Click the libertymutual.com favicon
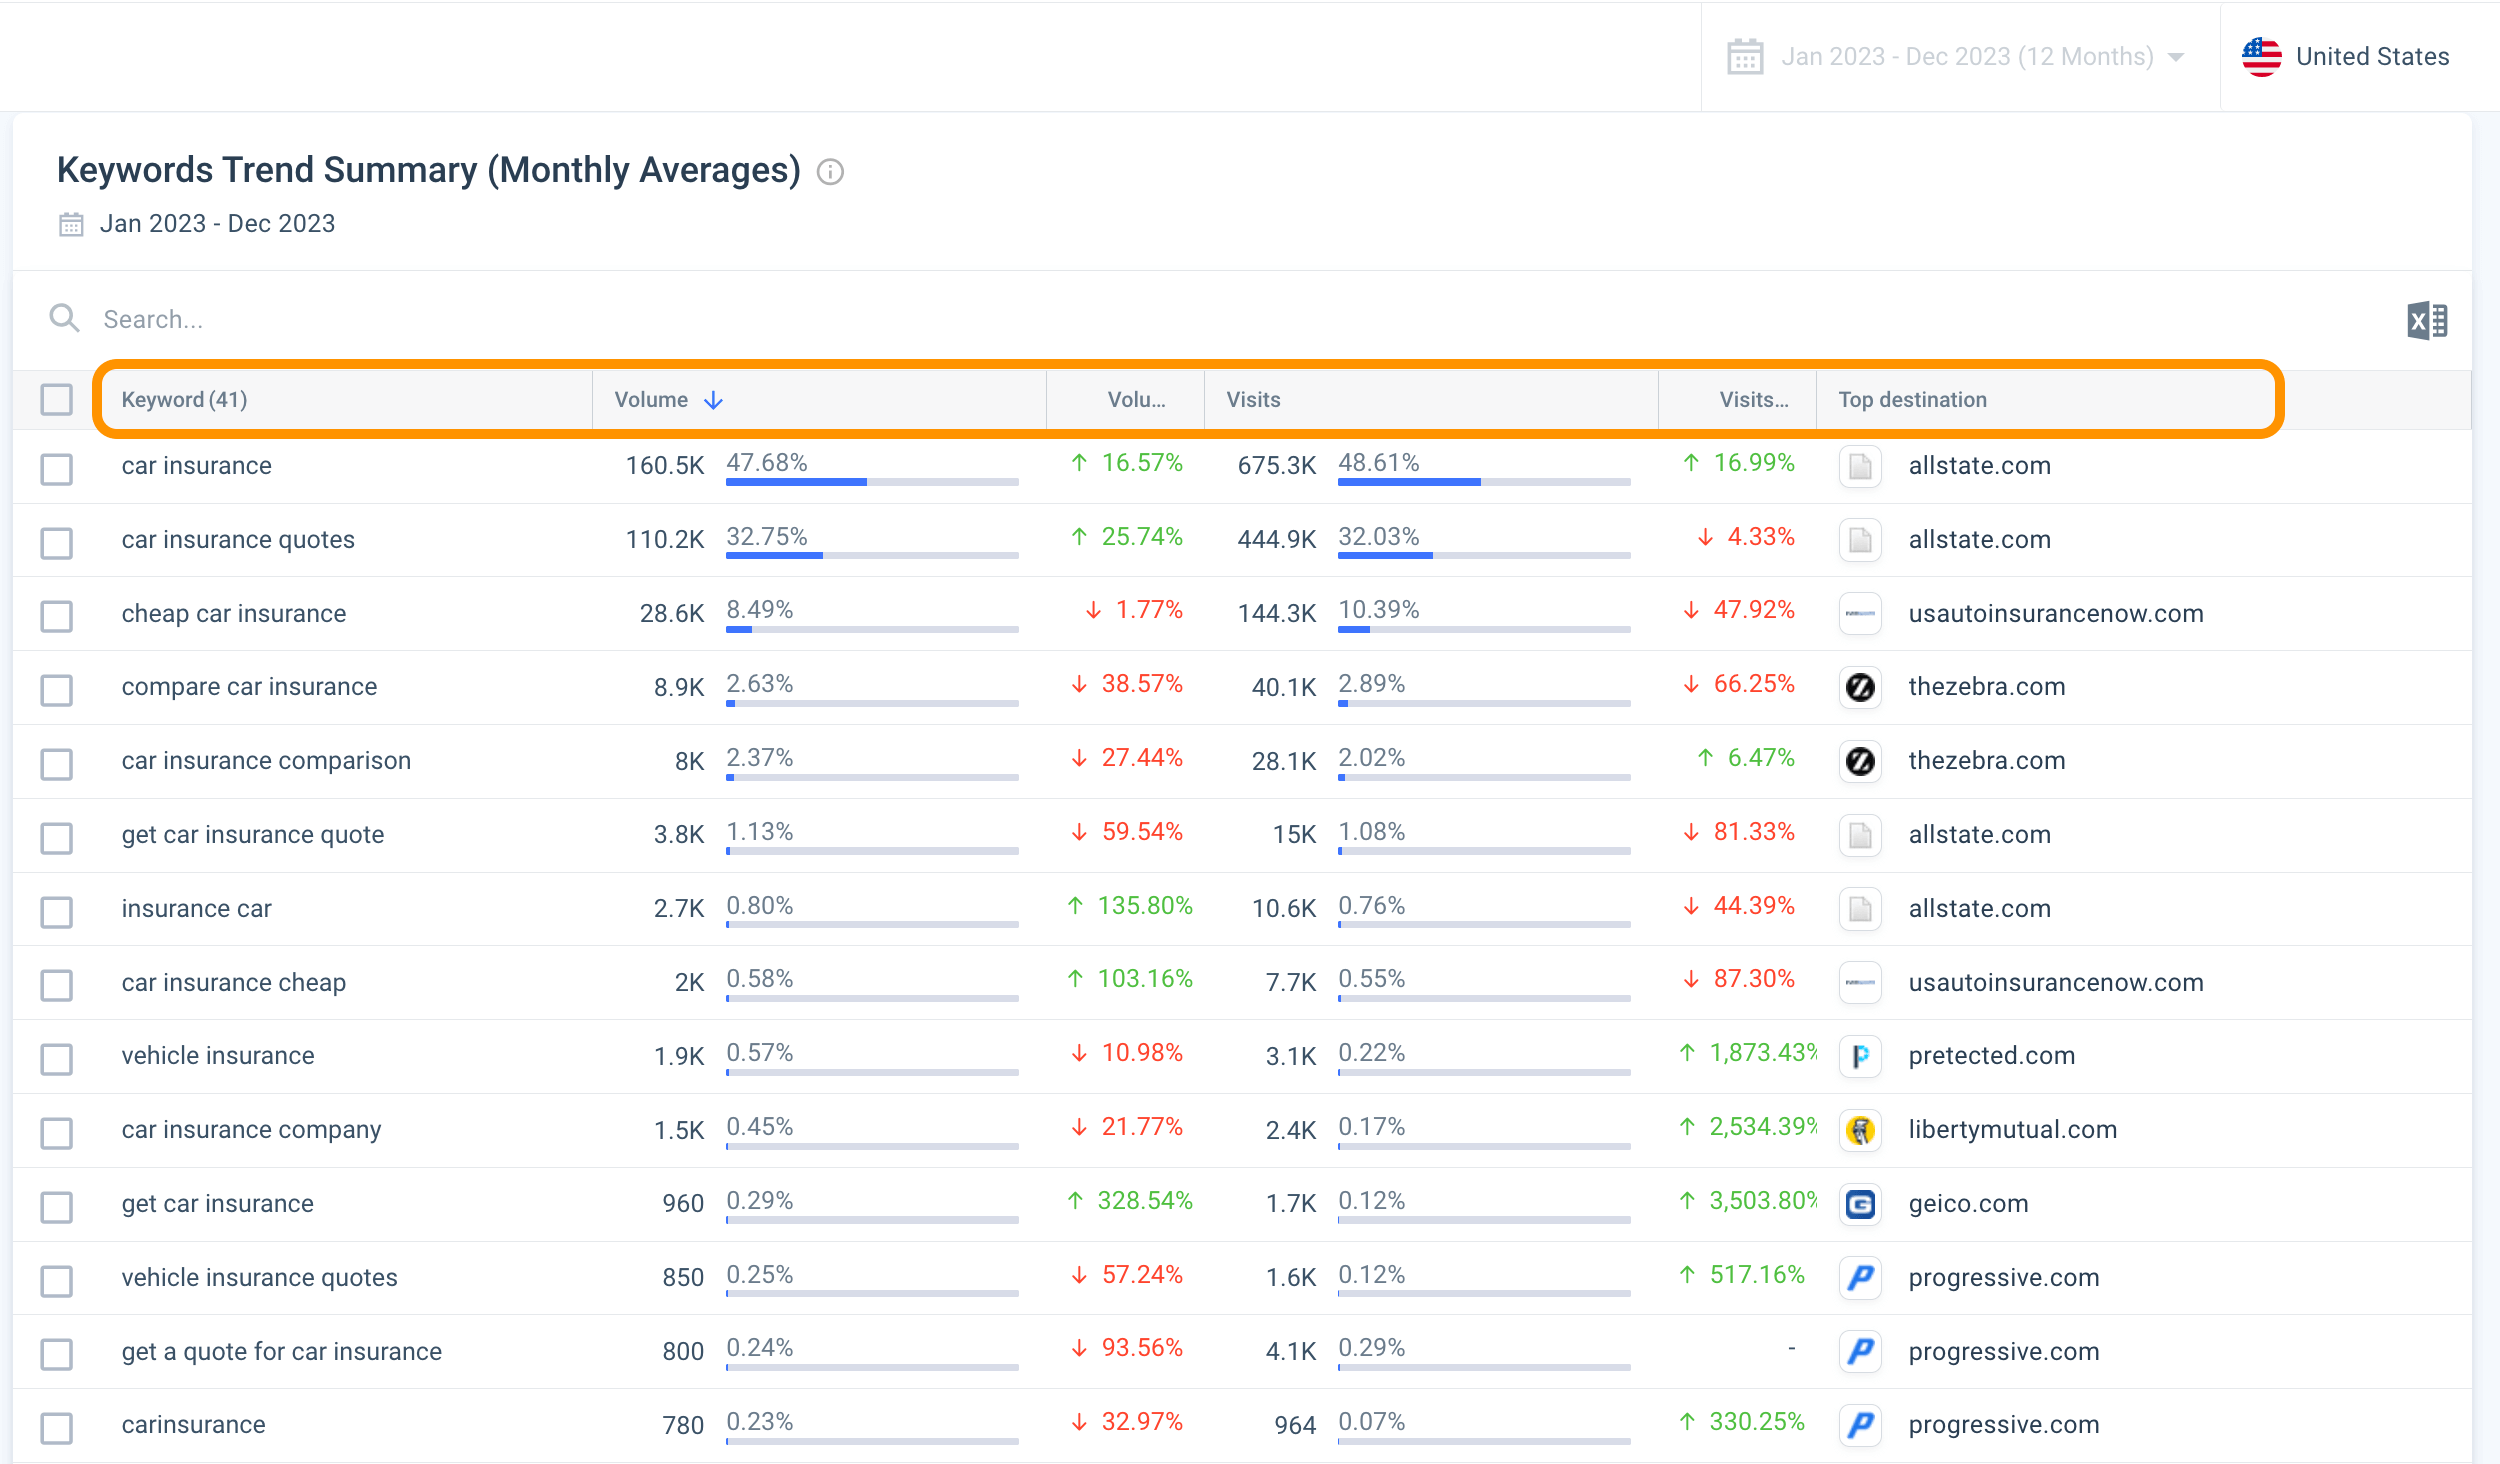The height and width of the screenshot is (1464, 2500). click(x=1860, y=1130)
